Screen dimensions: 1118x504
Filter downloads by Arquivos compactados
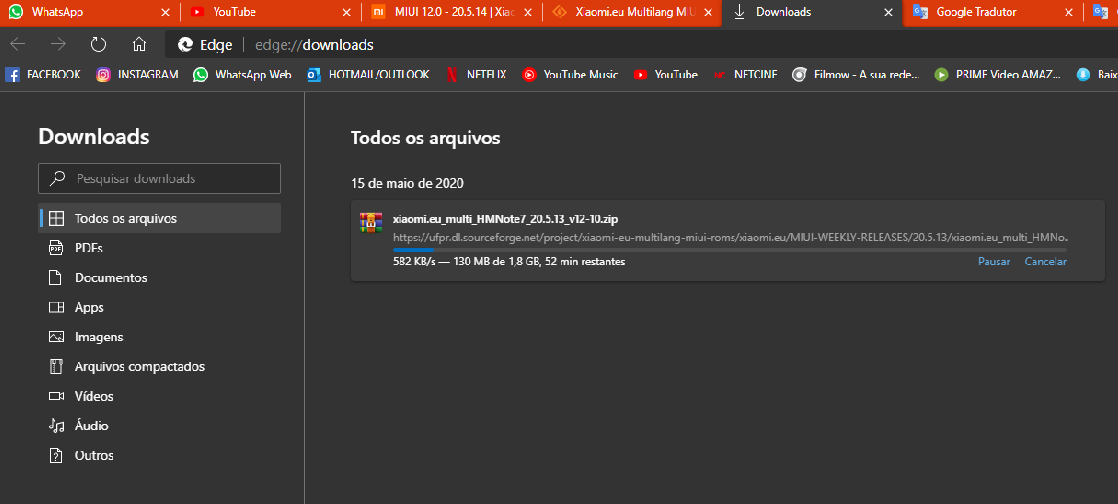[159, 366]
